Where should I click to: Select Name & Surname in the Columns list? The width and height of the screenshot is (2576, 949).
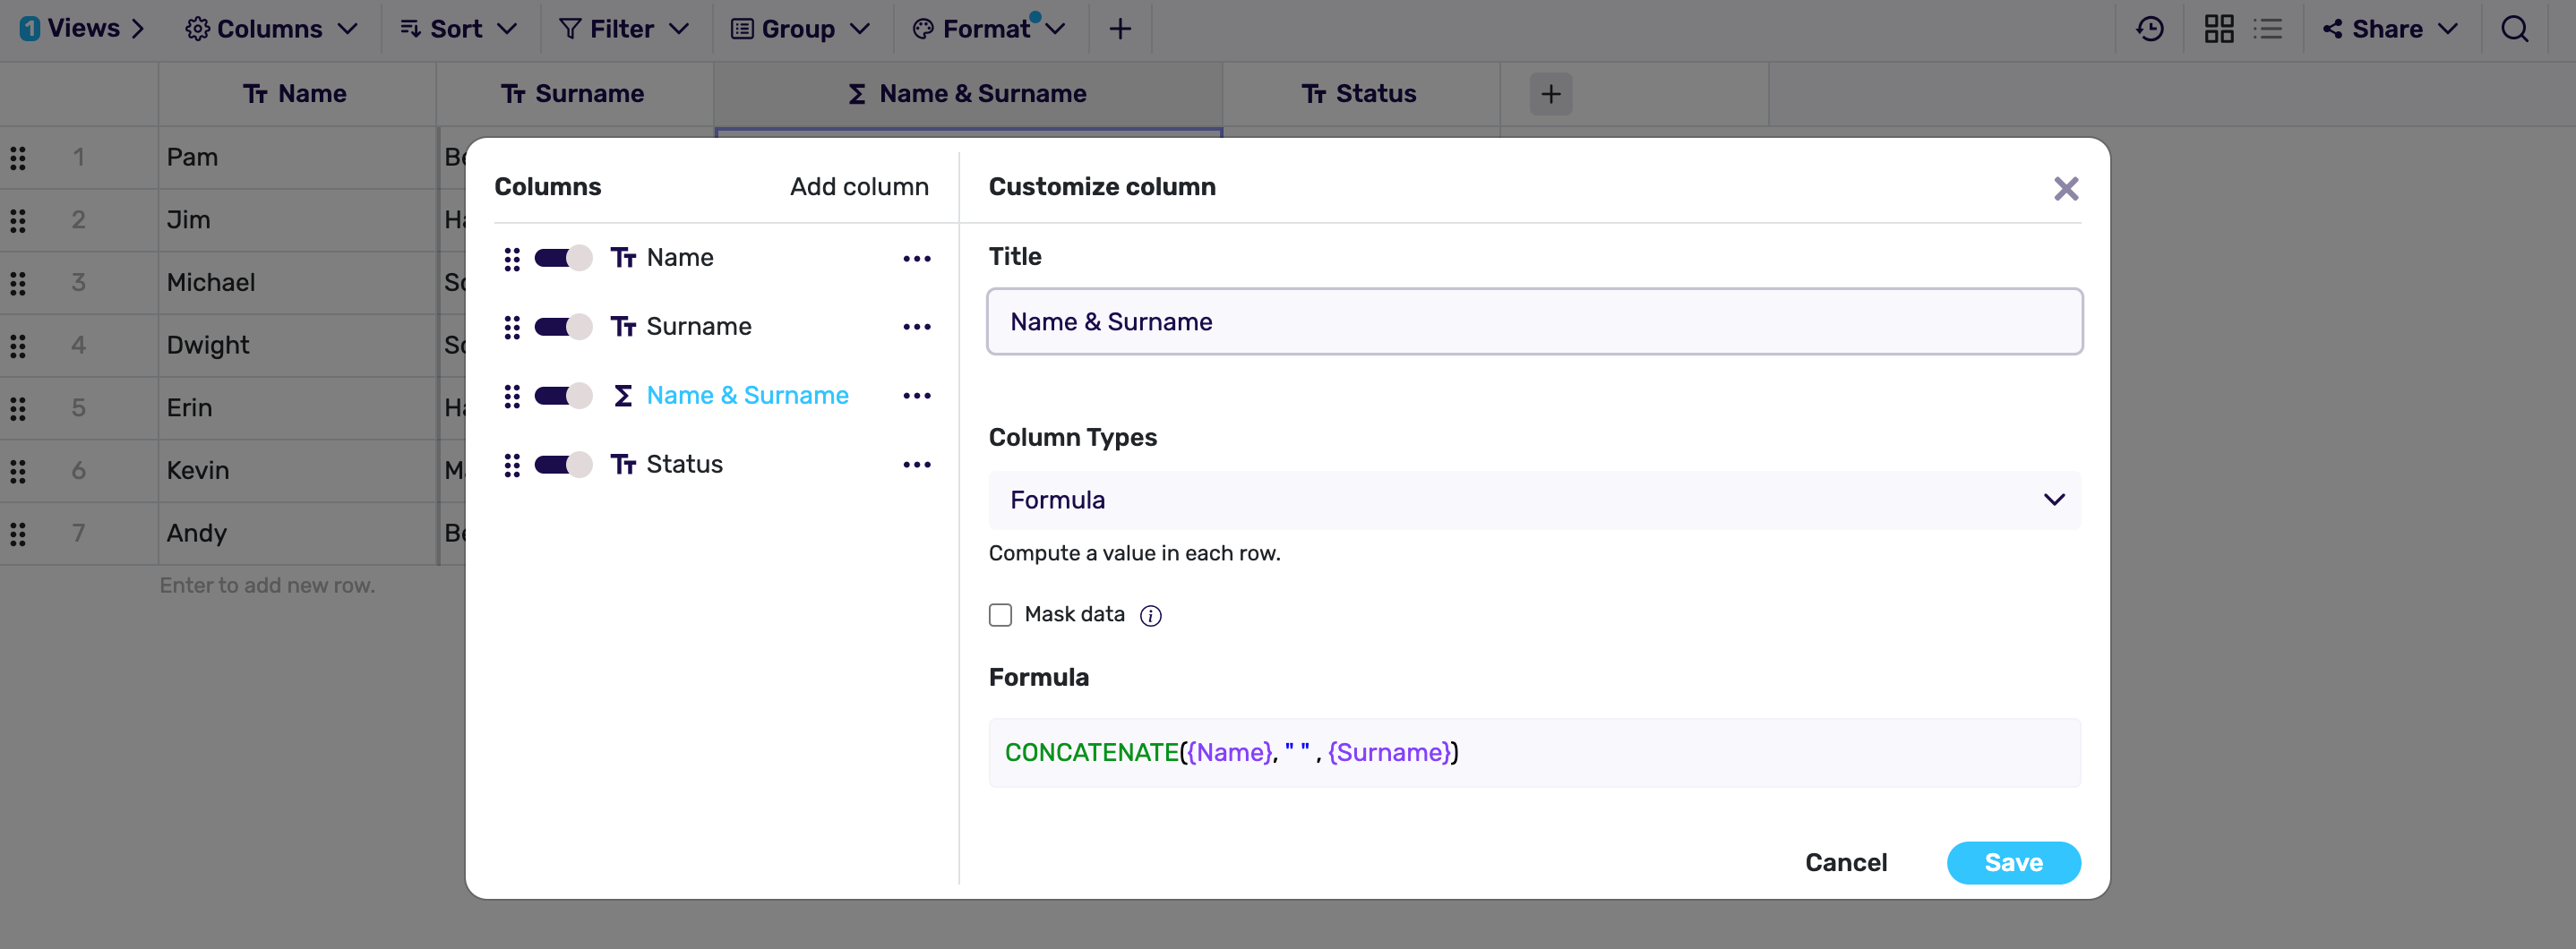pos(747,396)
